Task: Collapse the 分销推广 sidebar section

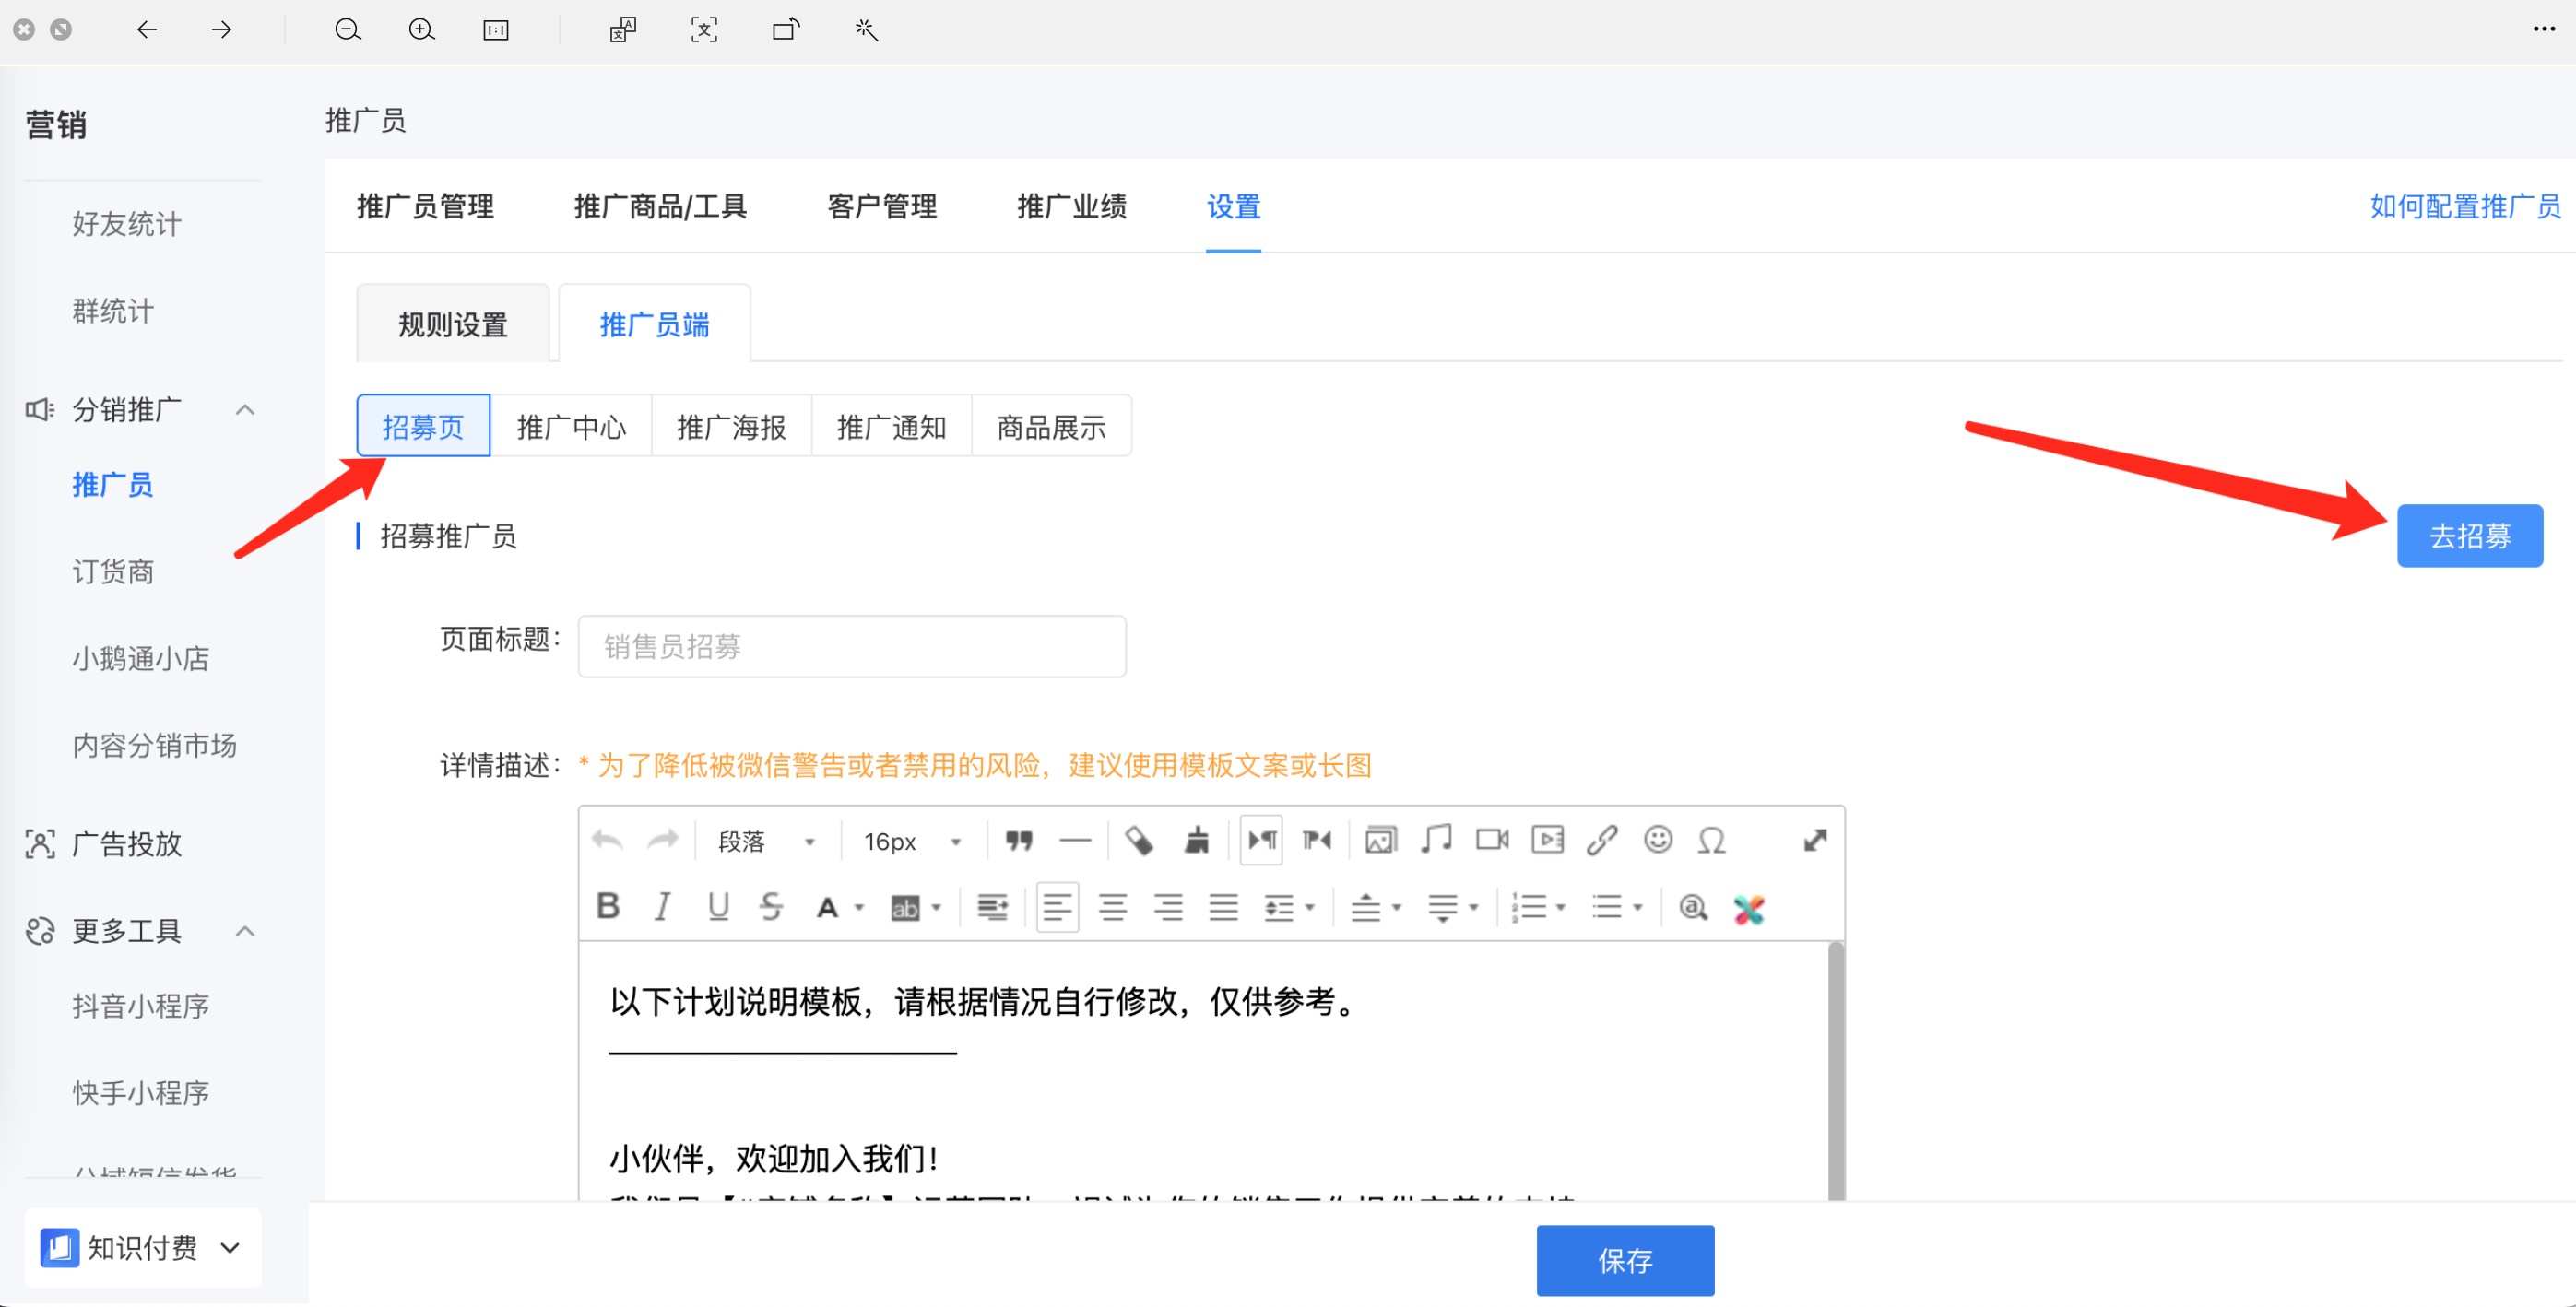Action: point(245,409)
